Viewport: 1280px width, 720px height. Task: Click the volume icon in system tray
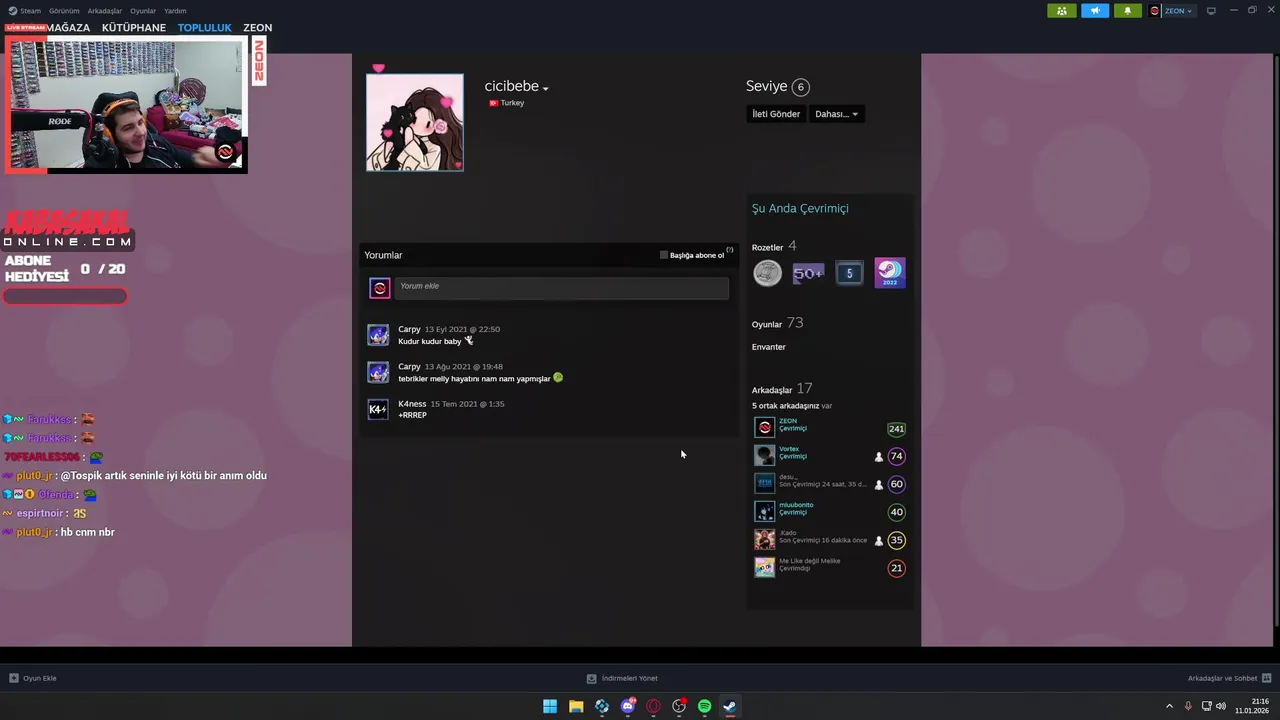[1220, 706]
